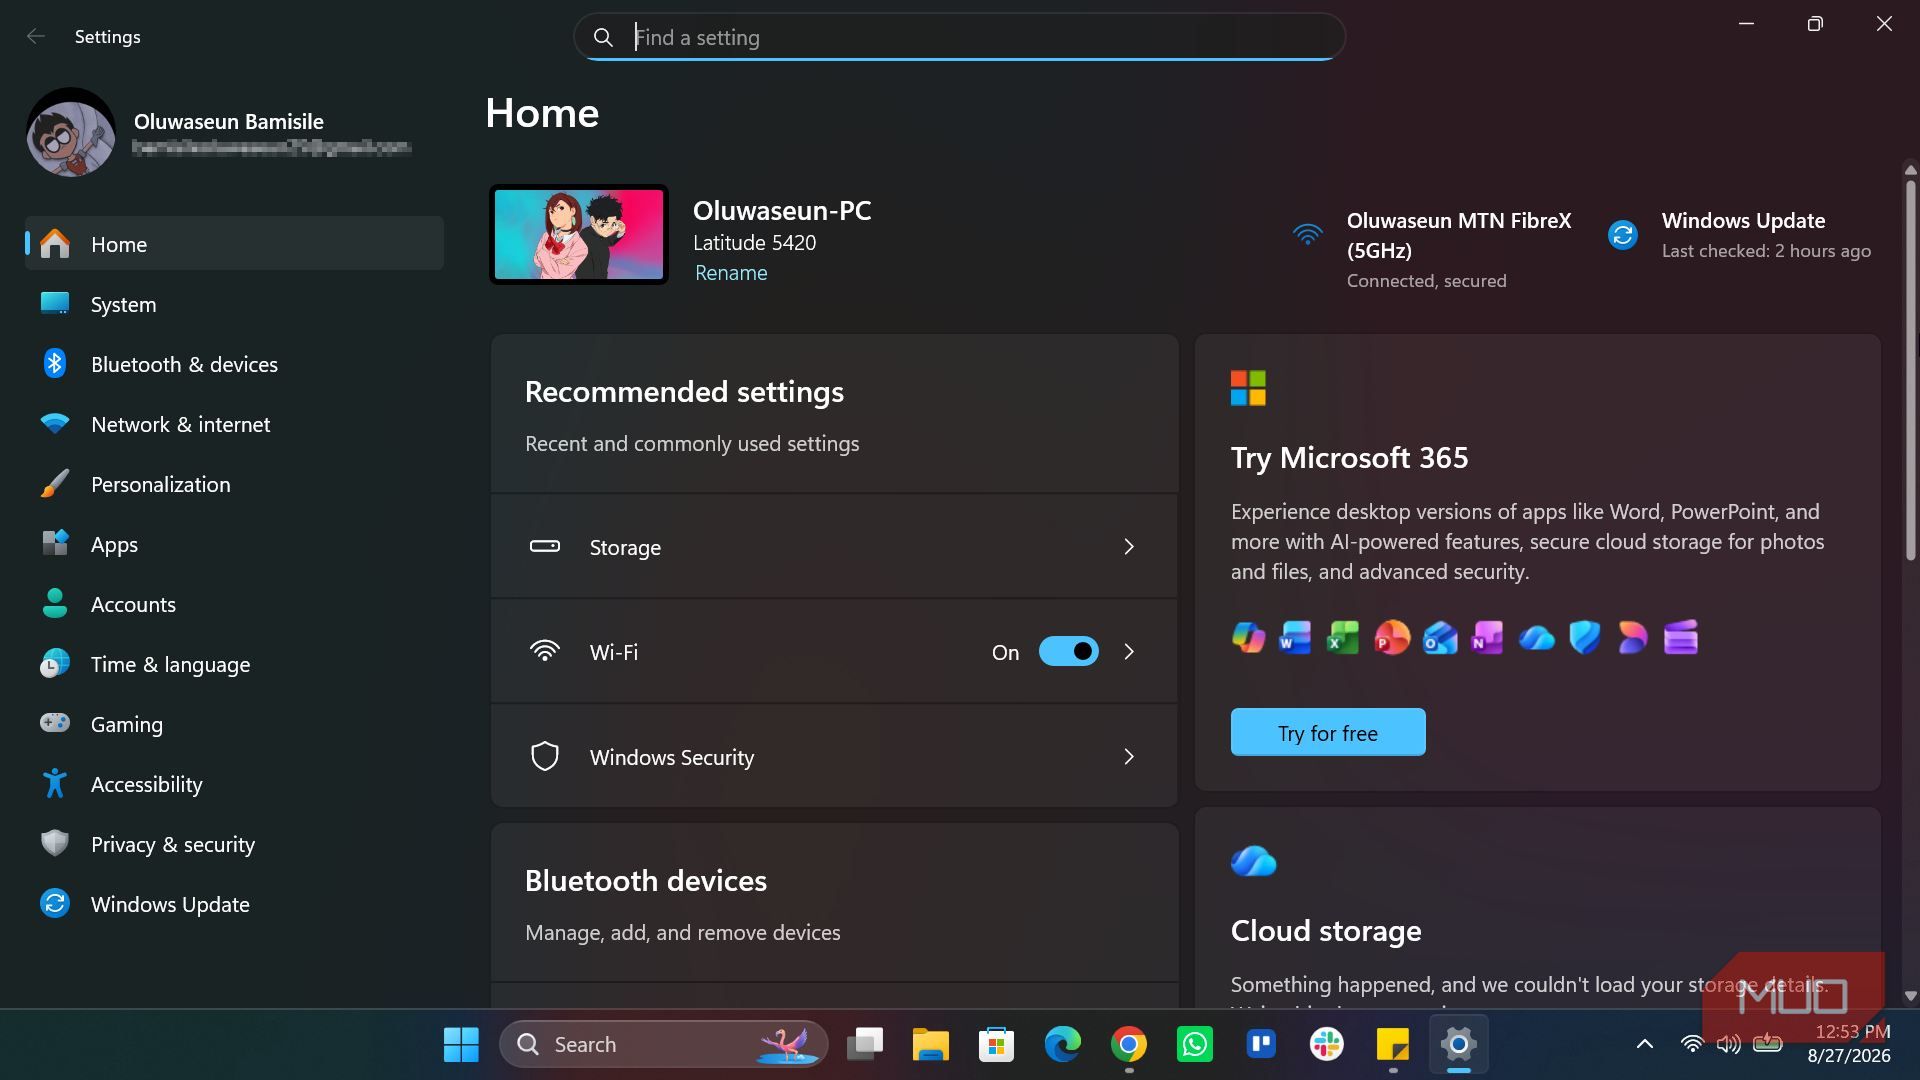The image size is (1920, 1080).
Task: Select Accessibility in the sidebar
Action: pos(234,784)
